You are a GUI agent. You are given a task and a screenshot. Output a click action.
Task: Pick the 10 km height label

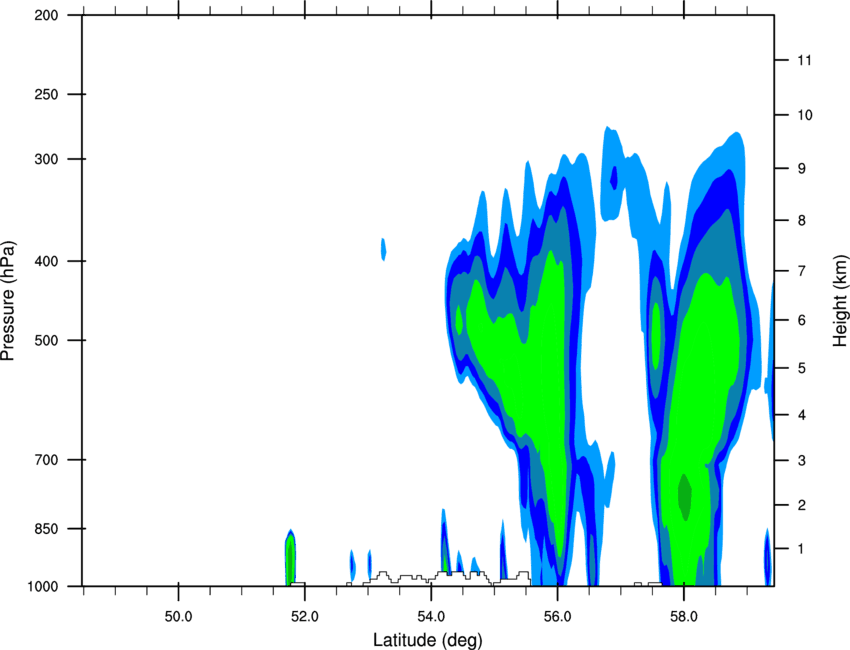(805, 115)
